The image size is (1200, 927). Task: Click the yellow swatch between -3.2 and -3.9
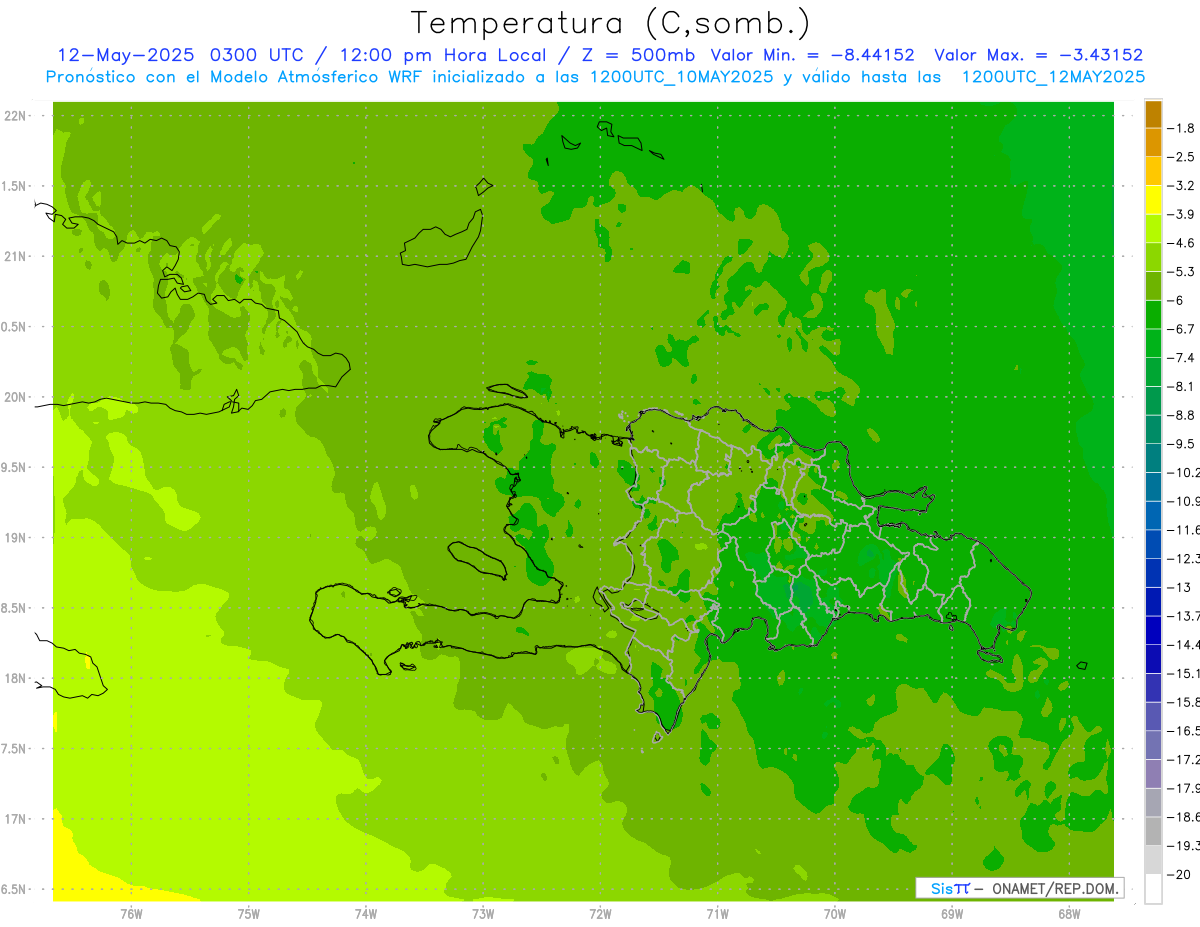(1154, 200)
